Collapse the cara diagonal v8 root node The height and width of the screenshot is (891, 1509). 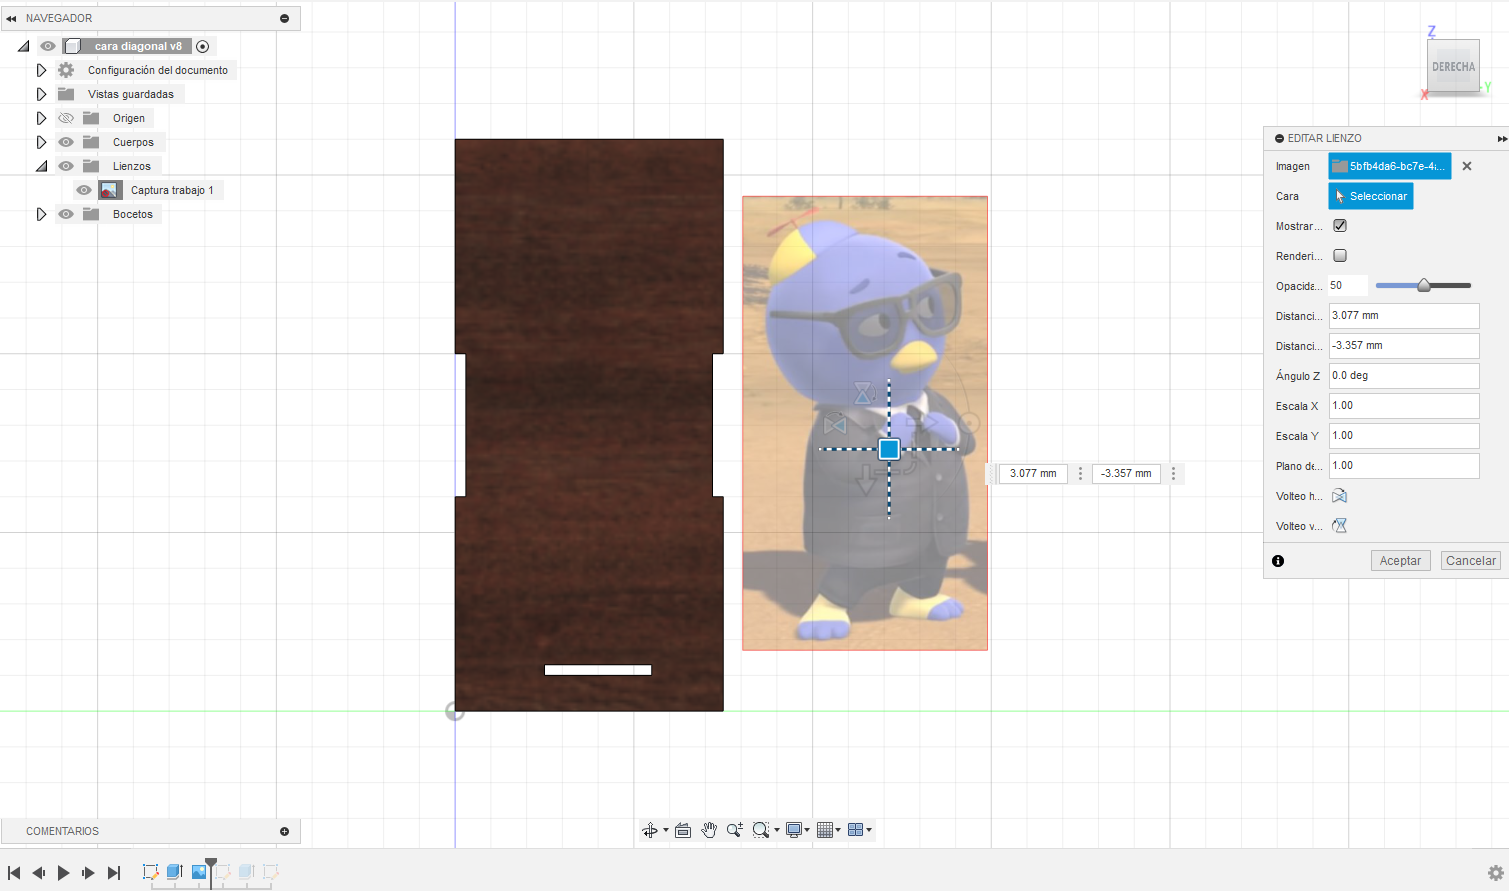pyautogui.click(x=23, y=46)
